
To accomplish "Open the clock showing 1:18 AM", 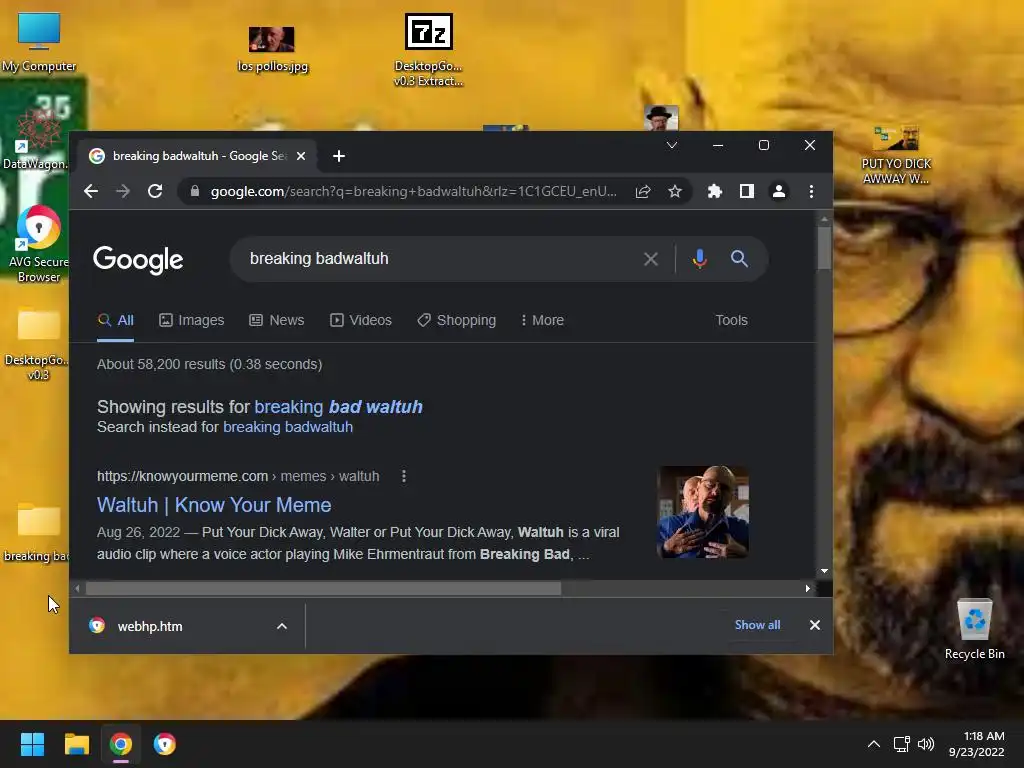I will [x=976, y=744].
